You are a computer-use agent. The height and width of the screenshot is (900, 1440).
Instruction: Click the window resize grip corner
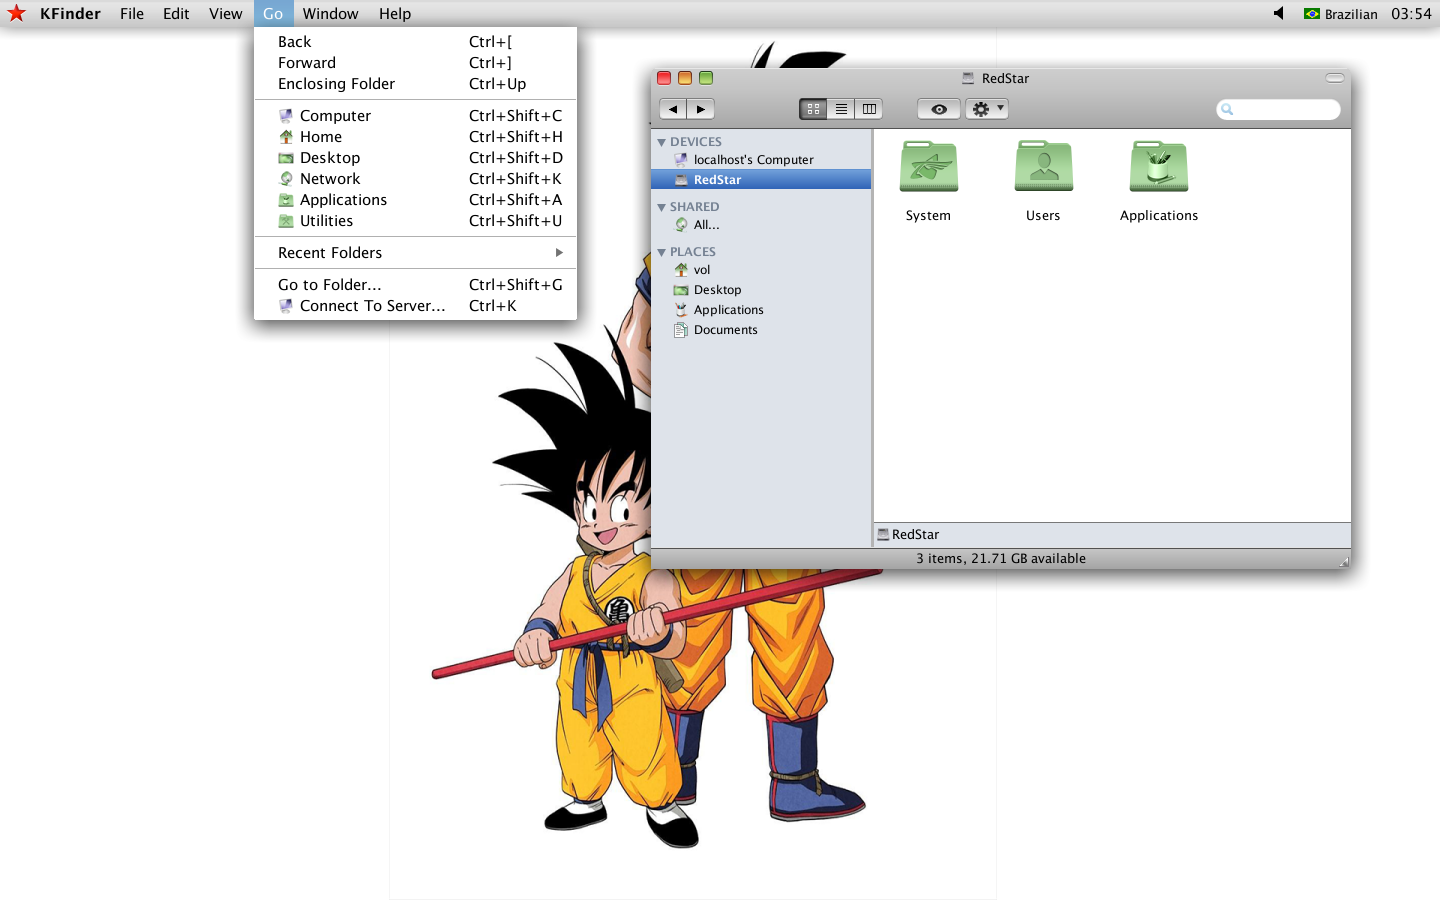point(1343,562)
